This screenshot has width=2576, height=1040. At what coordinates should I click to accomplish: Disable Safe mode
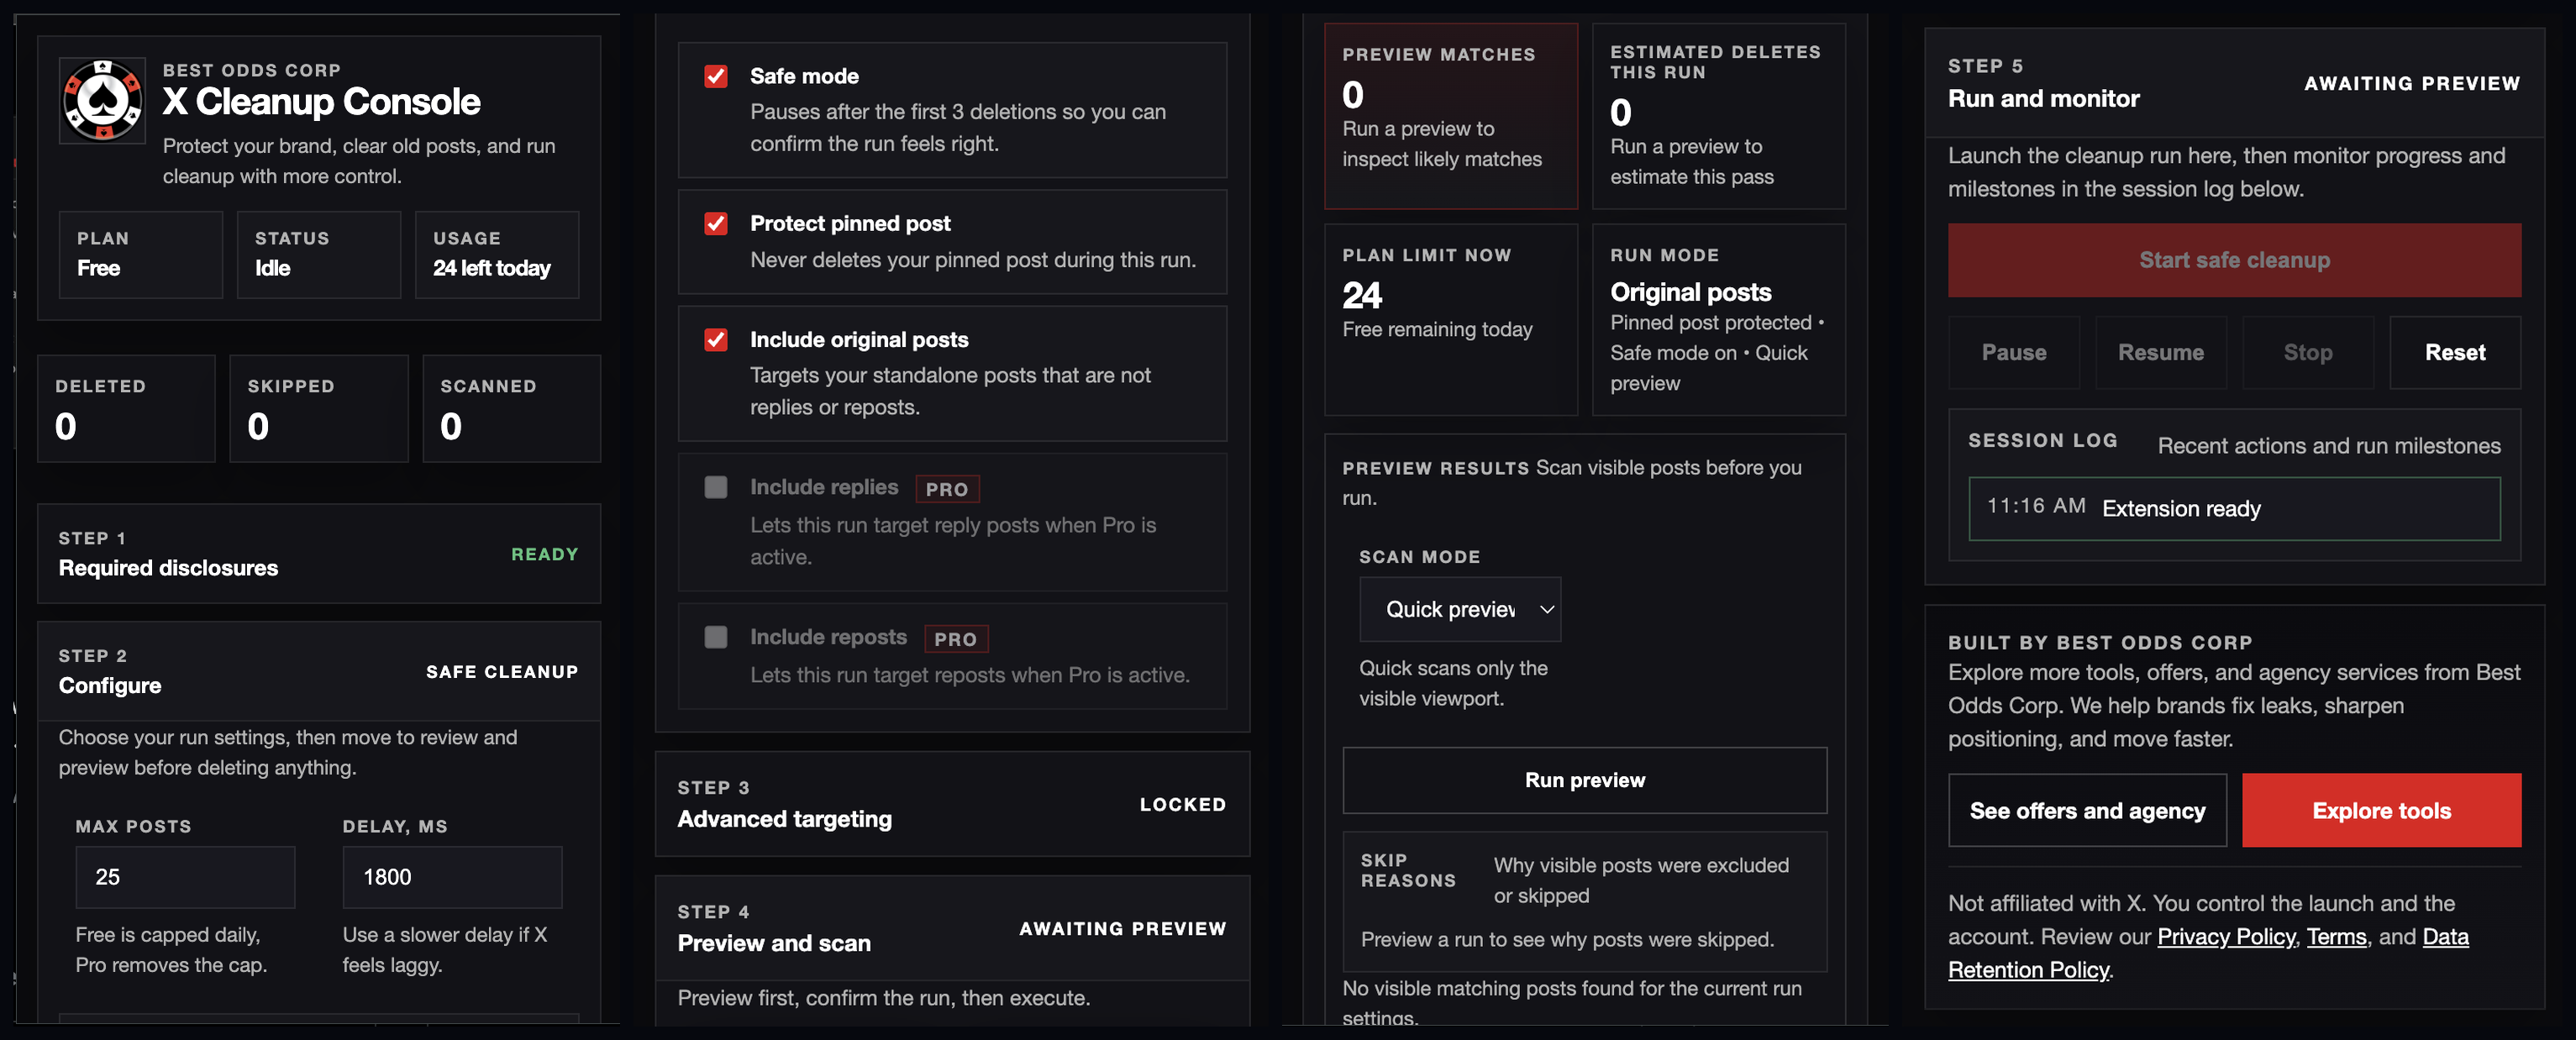pyautogui.click(x=716, y=76)
